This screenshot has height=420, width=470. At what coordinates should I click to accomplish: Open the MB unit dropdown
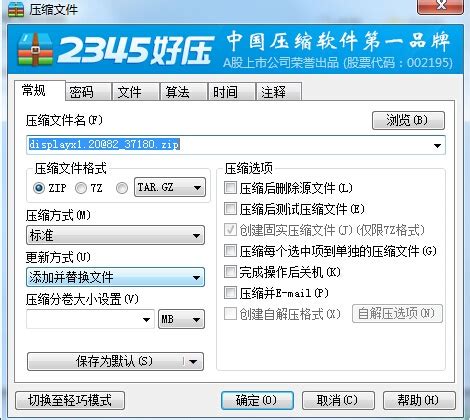(x=181, y=319)
